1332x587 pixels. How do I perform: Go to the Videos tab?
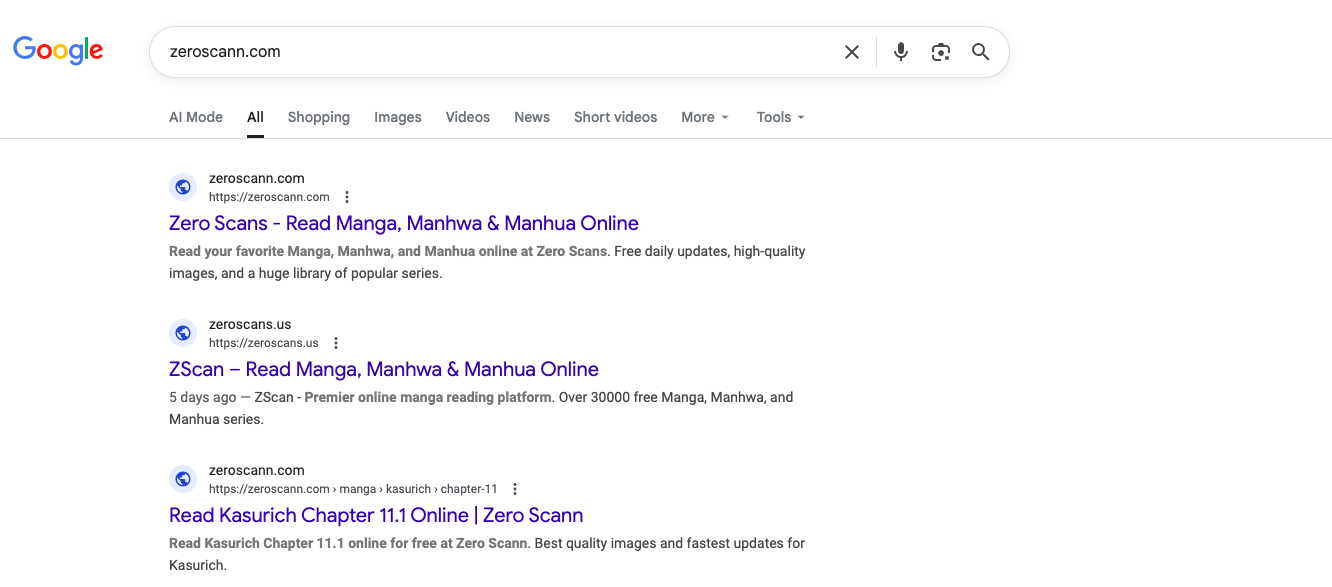click(467, 117)
